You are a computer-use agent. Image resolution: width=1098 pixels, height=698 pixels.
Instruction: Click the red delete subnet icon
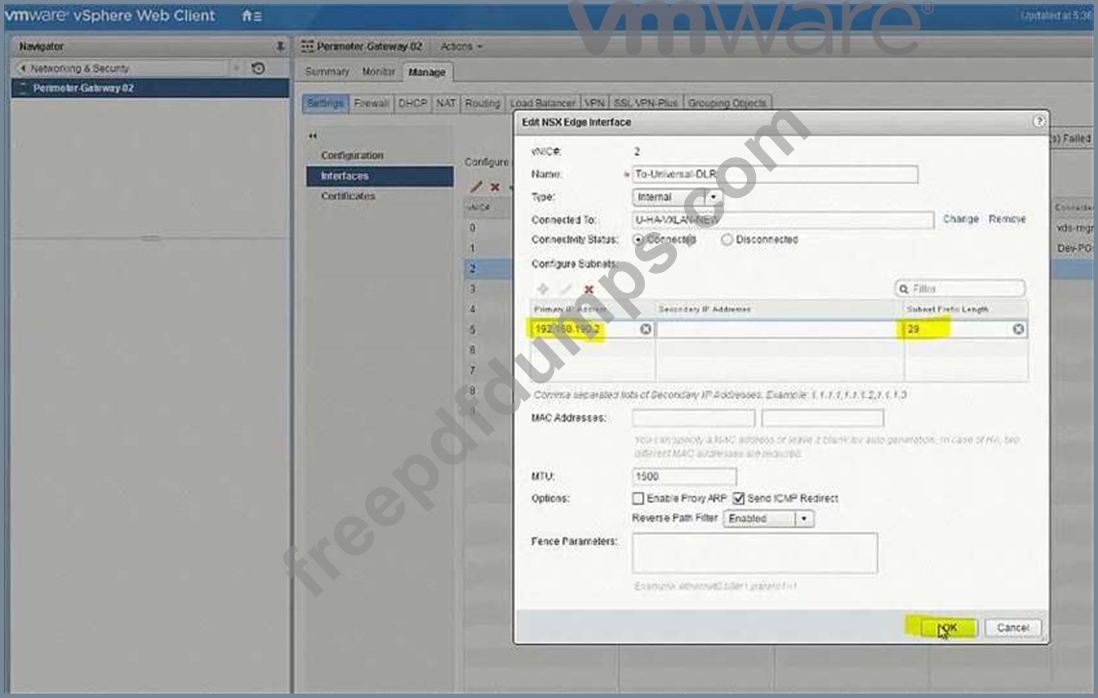pyautogui.click(x=589, y=288)
